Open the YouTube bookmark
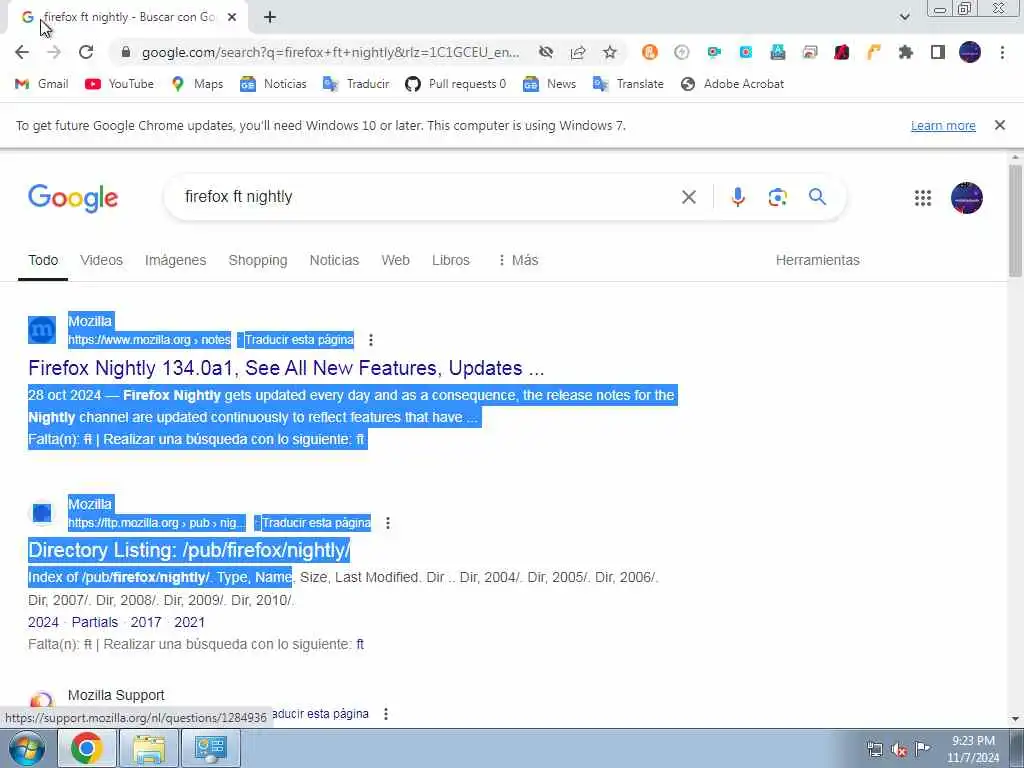This screenshot has width=1024, height=768. 120,84
